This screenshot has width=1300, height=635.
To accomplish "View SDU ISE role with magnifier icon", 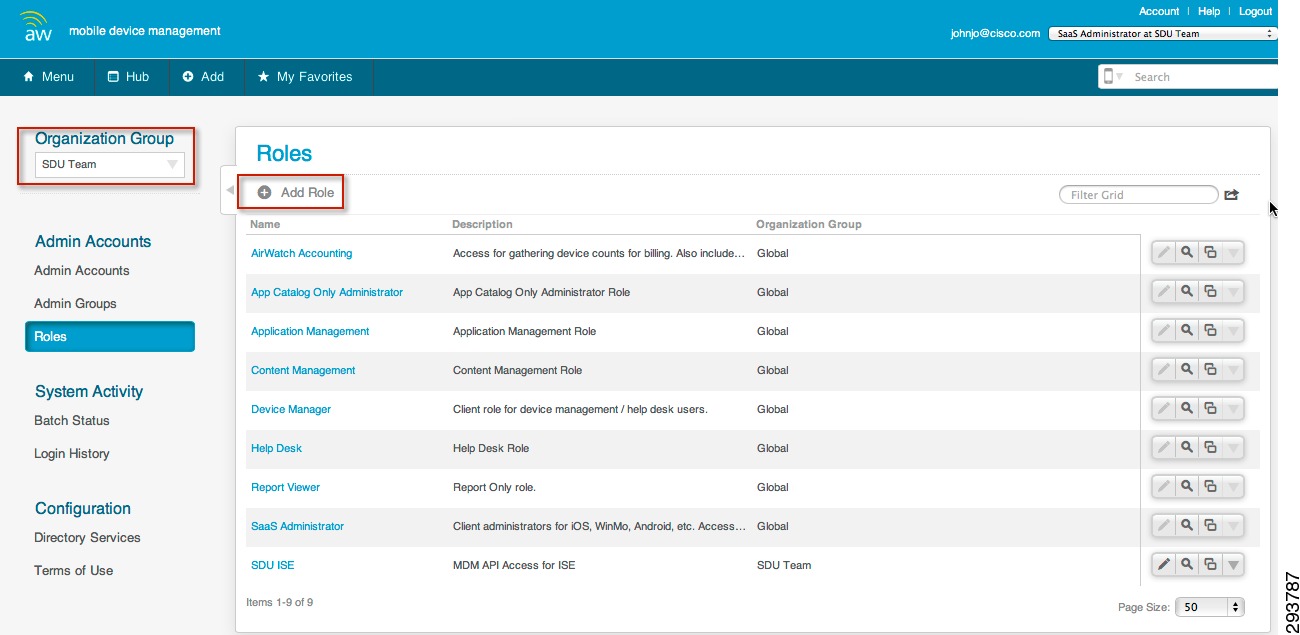I will 1187,565.
